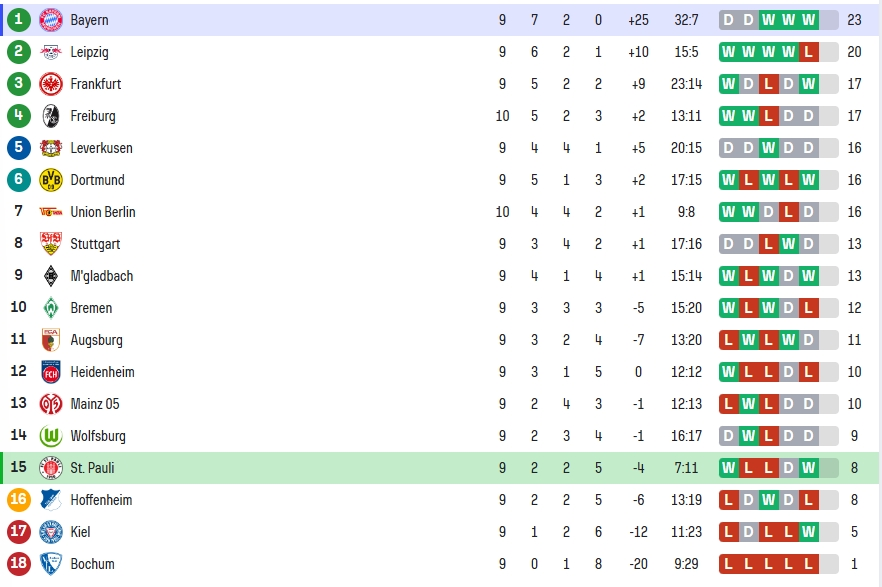Select the Mainz 05 table row name
Image resolution: width=882 pixels, height=587 pixels.
94,404
